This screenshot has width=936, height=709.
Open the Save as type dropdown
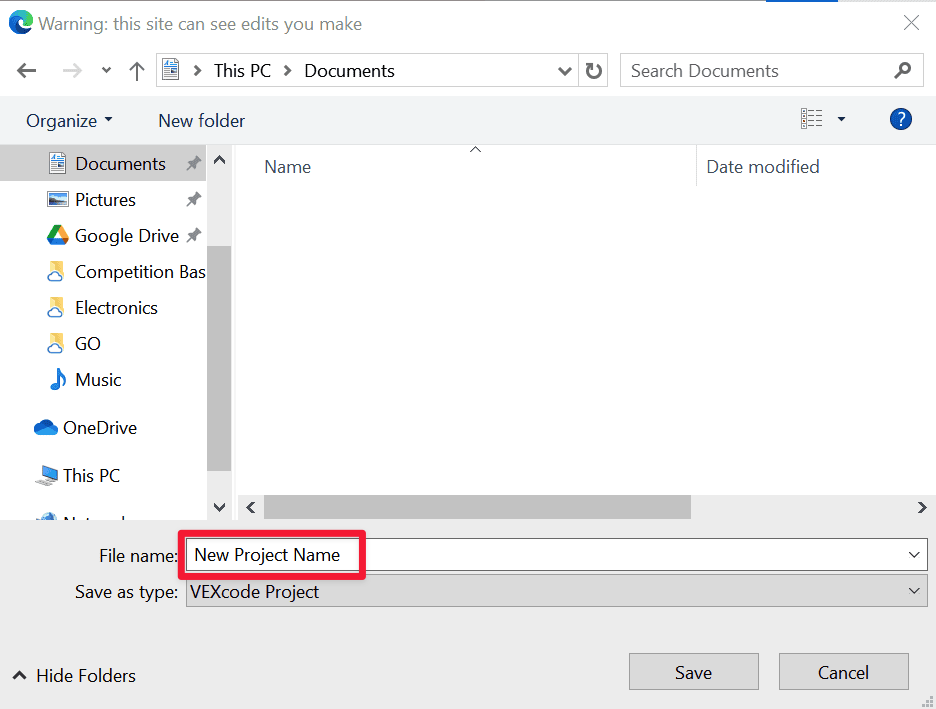click(x=912, y=591)
